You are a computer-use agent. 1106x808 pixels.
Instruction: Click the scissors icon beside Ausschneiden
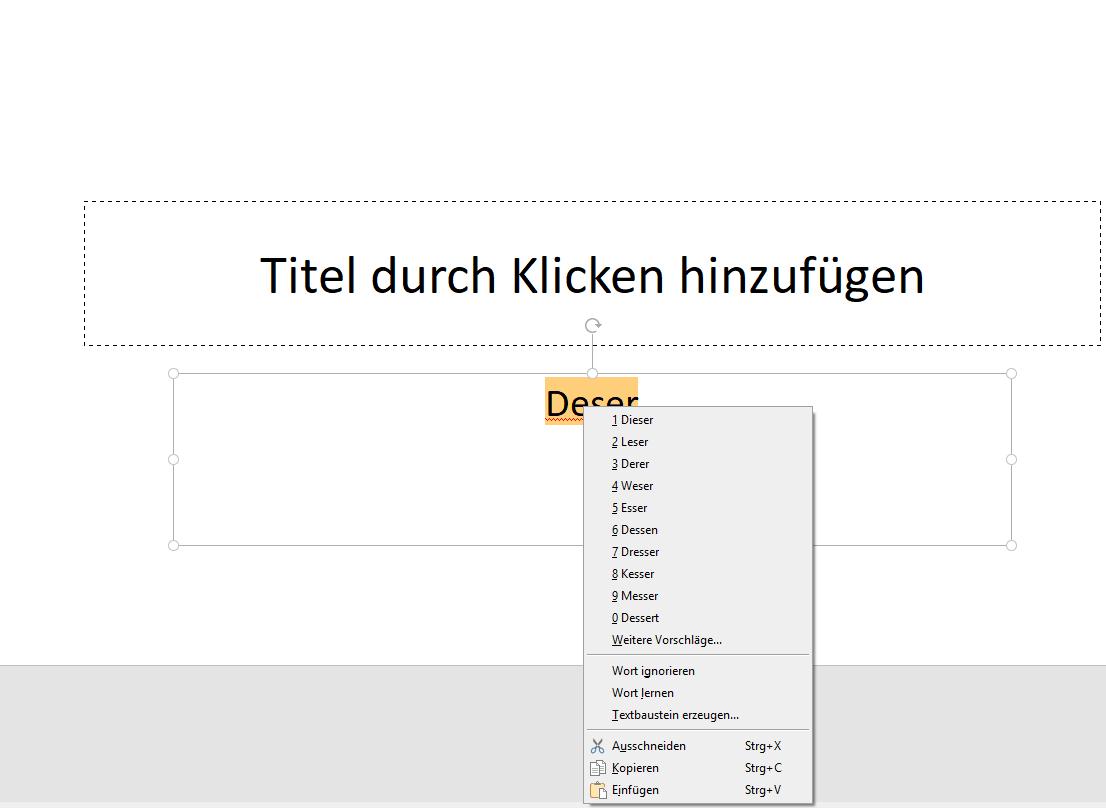coord(596,745)
